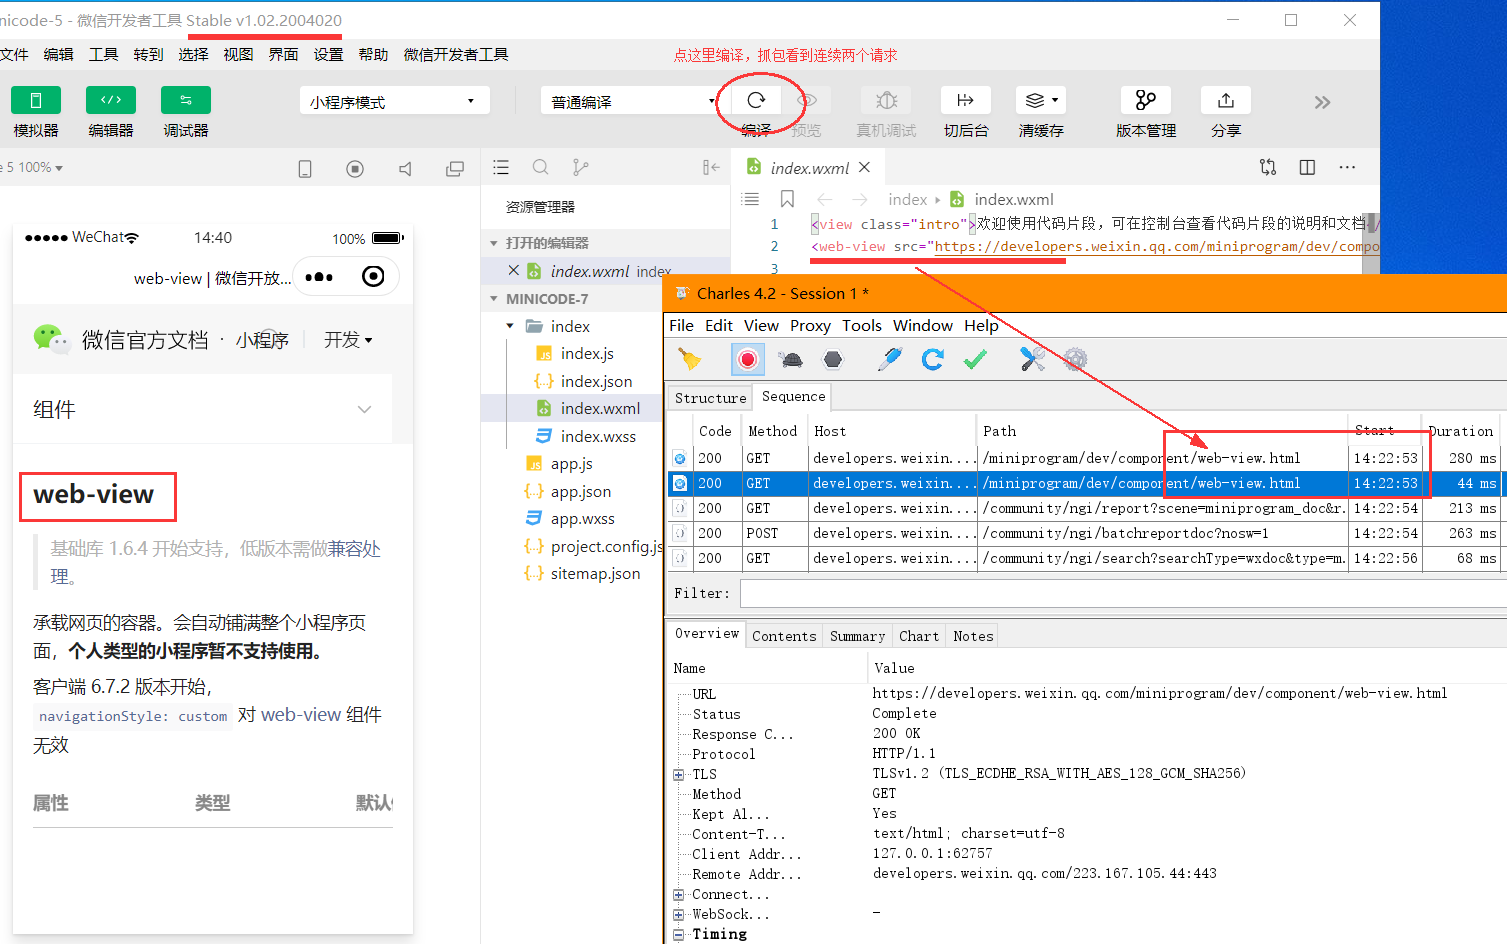Open the 开发 dropdown in simulator page
The height and width of the screenshot is (944, 1507).
(348, 340)
